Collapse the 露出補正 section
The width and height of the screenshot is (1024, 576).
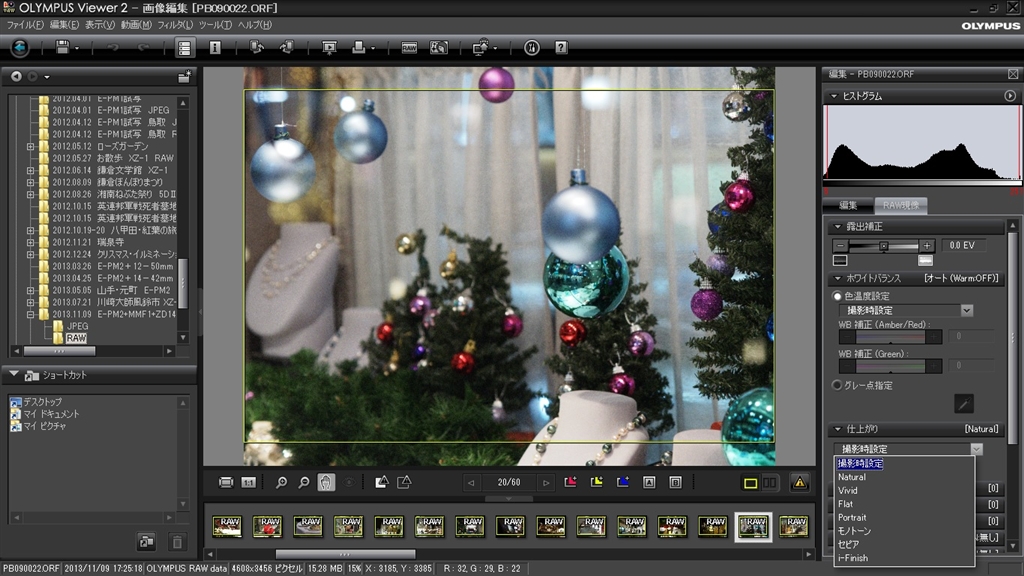pyautogui.click(x=838, y=227)
